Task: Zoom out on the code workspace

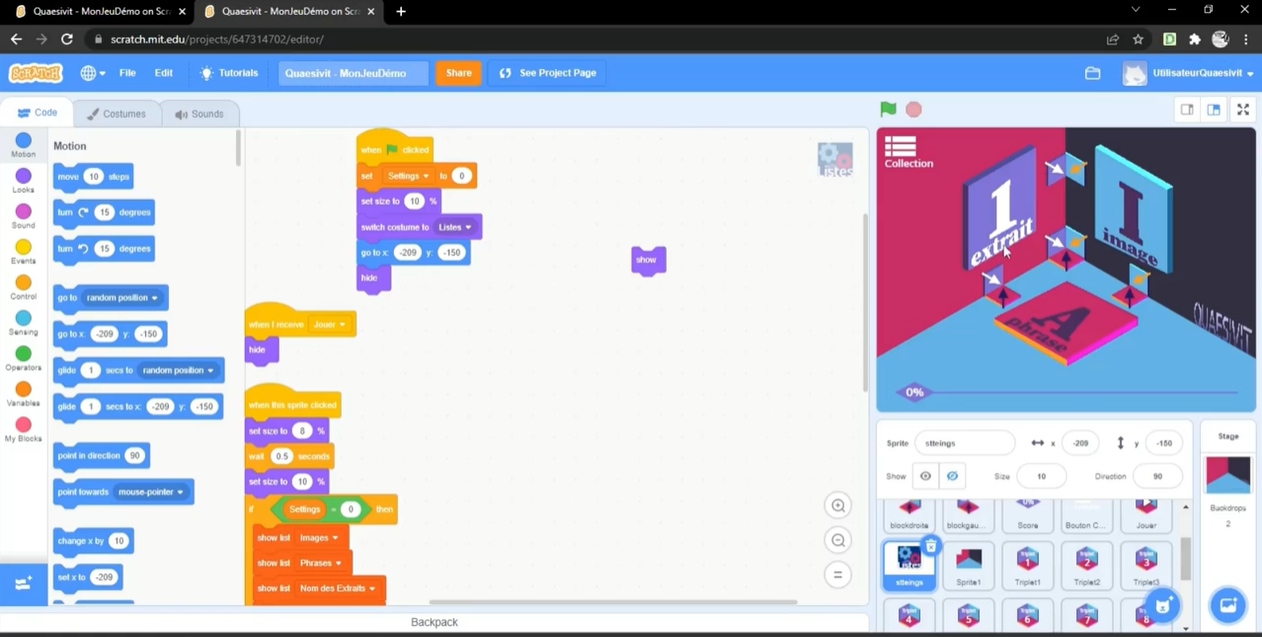Action: click(x=838, y=541)
